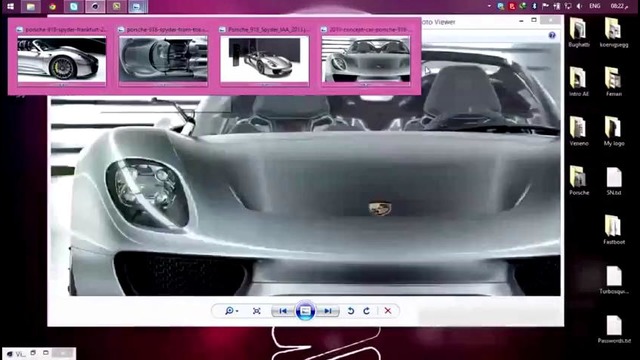Select the SN.txt desktop file
Image resolution: width=640 pixels, height=360 pixels.
click(x=614, y=181)
